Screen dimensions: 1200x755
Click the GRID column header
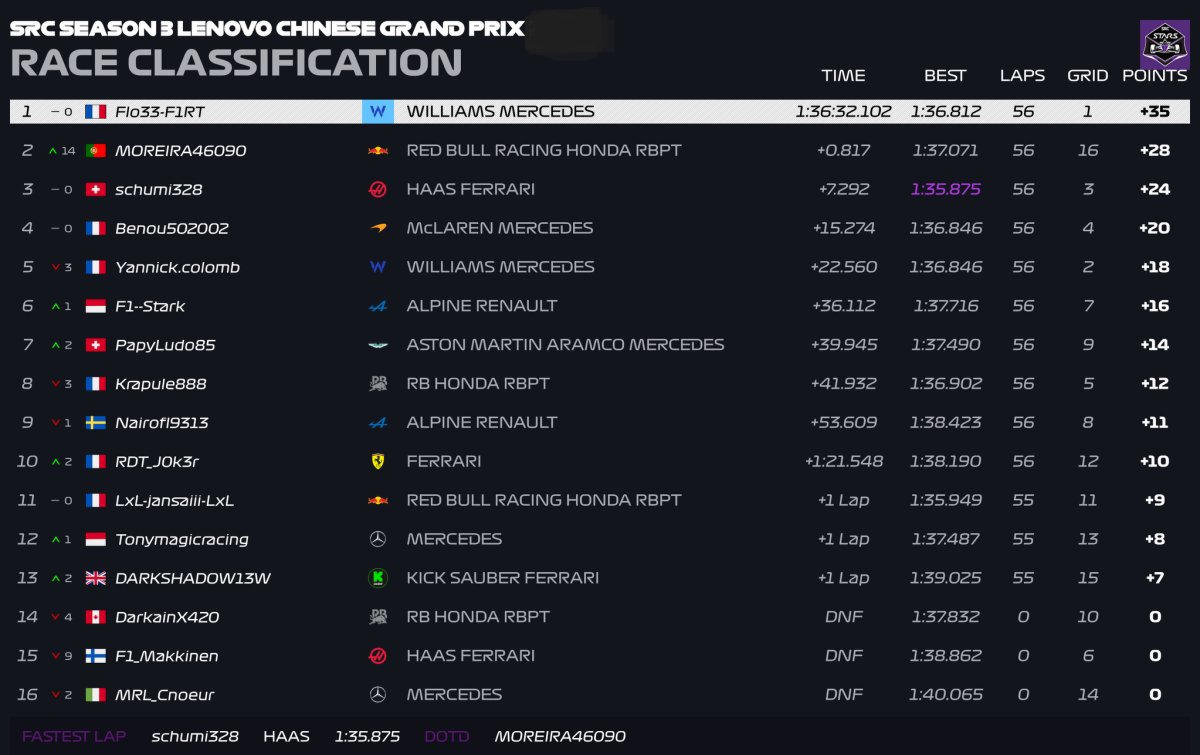[x=1087, y=76]
